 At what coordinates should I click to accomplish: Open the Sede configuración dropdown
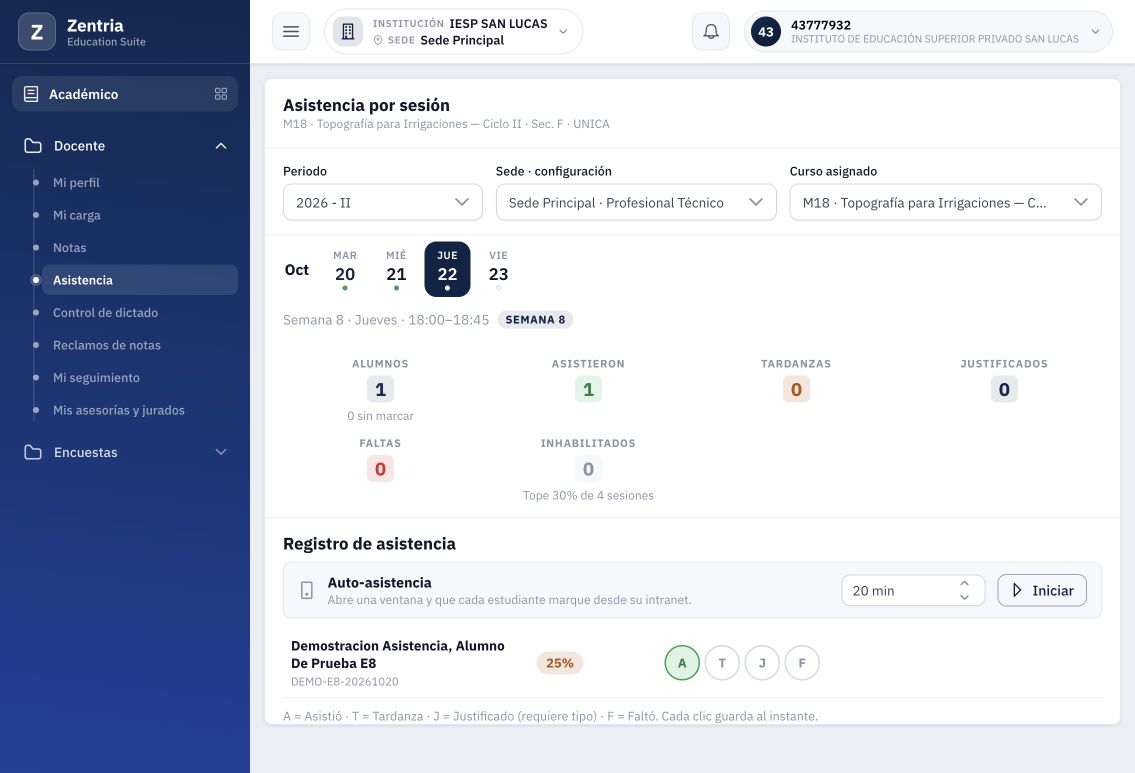pos(636,203)
